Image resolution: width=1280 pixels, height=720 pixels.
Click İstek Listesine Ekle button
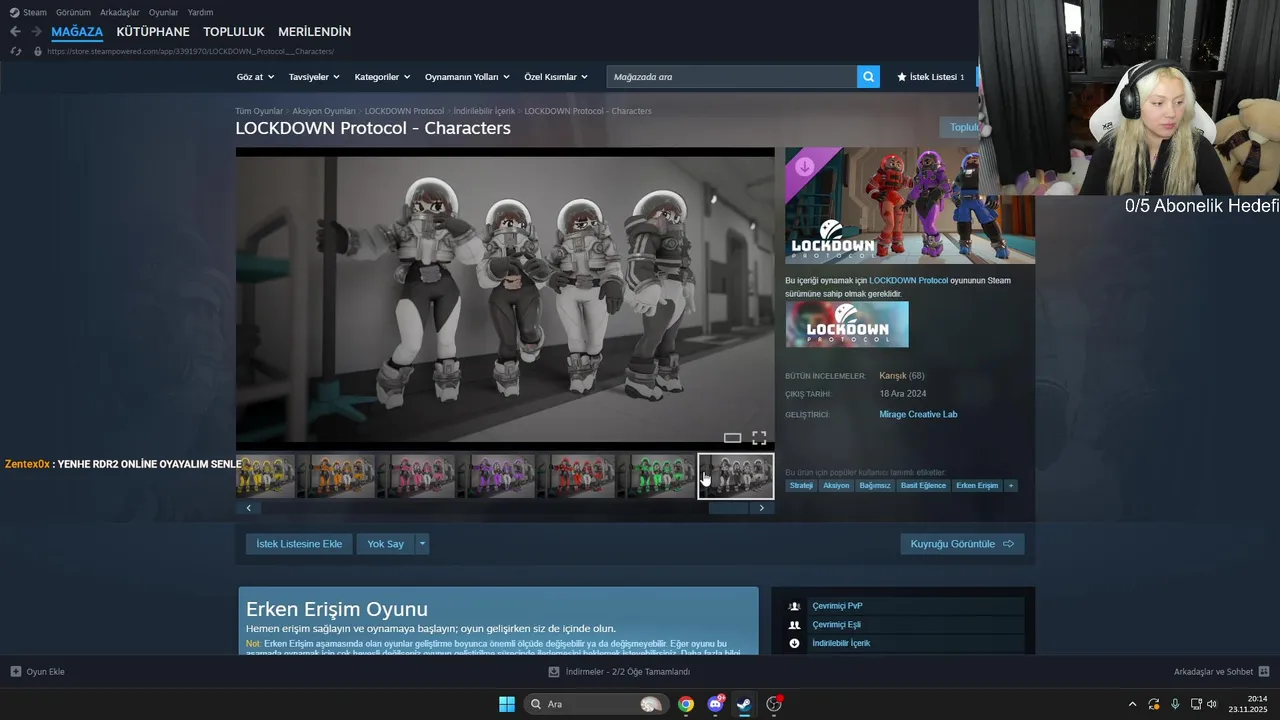pyautogui.click(x=299, y=544)
